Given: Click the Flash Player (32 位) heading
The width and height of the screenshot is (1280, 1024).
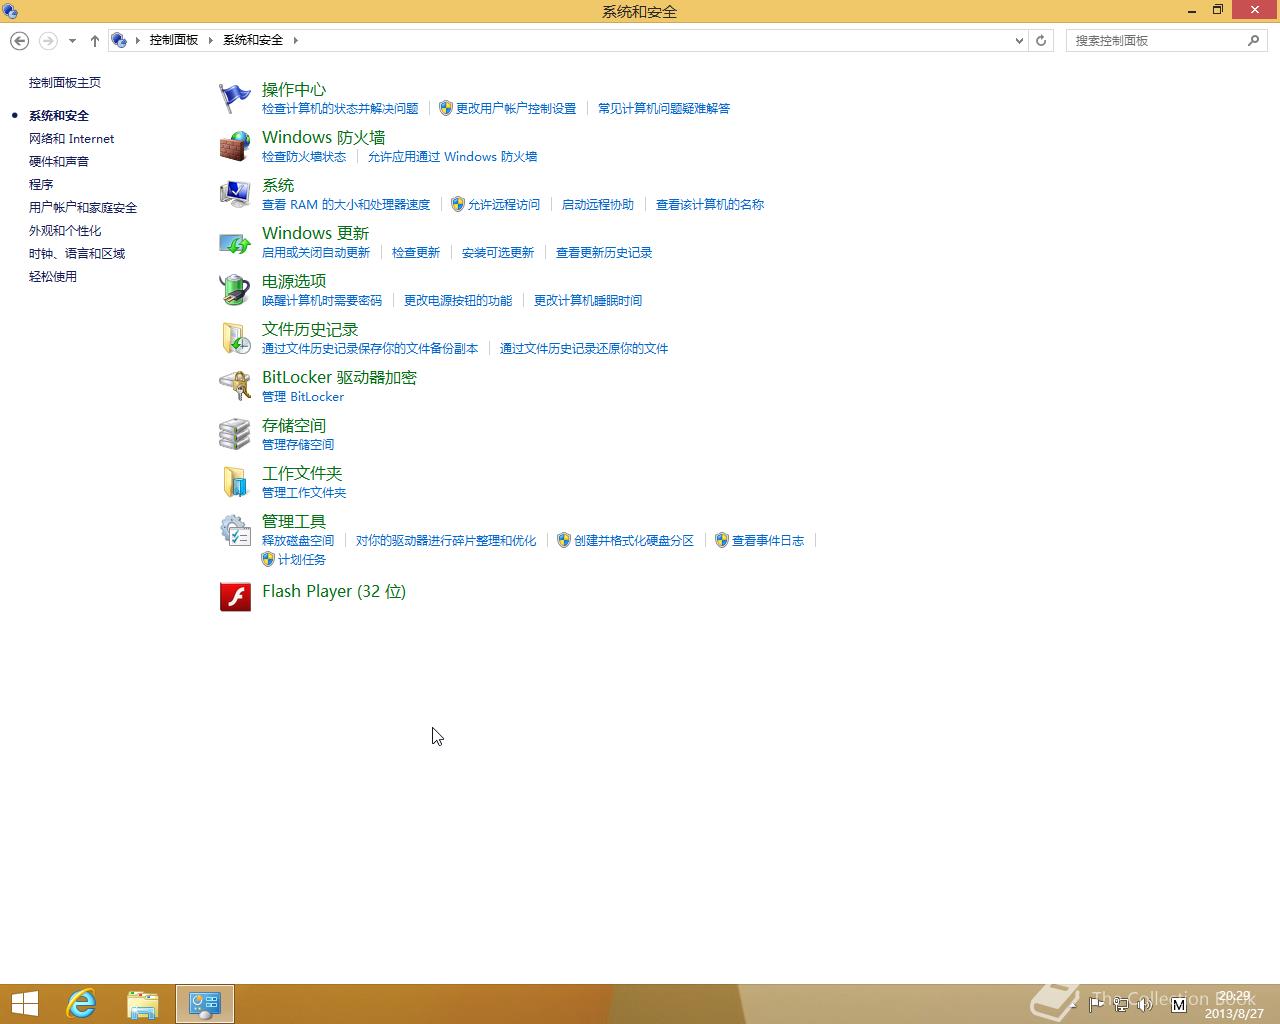Looking at the screenshot, I should (x=334, y=591).
